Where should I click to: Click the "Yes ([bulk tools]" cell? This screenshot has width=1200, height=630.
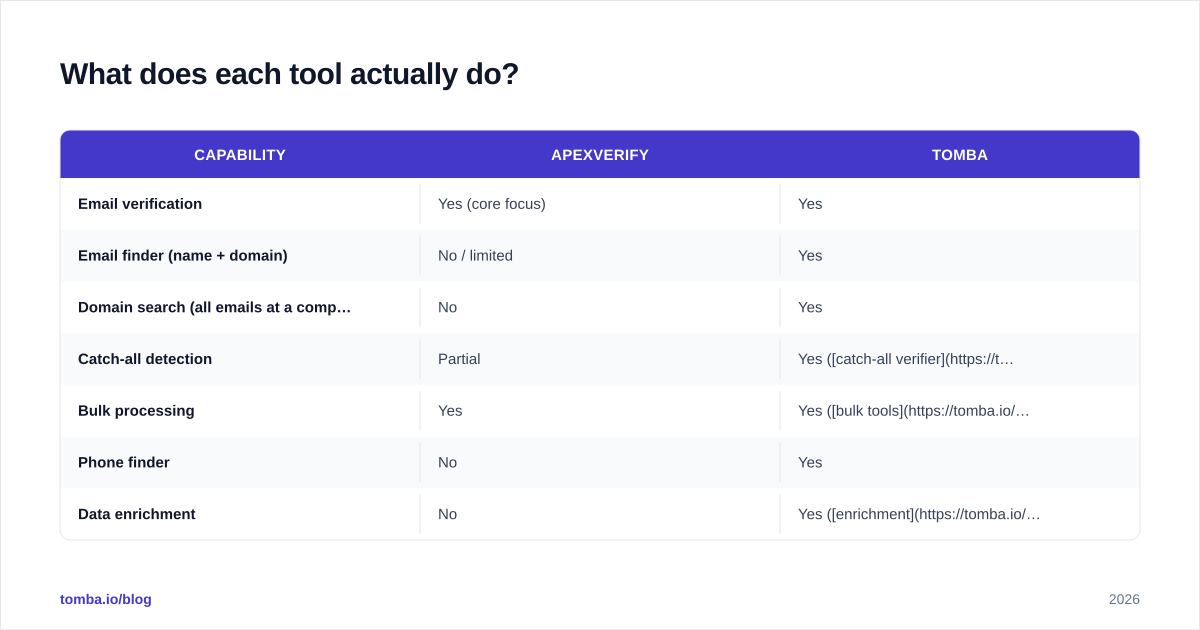click(914, 411)
